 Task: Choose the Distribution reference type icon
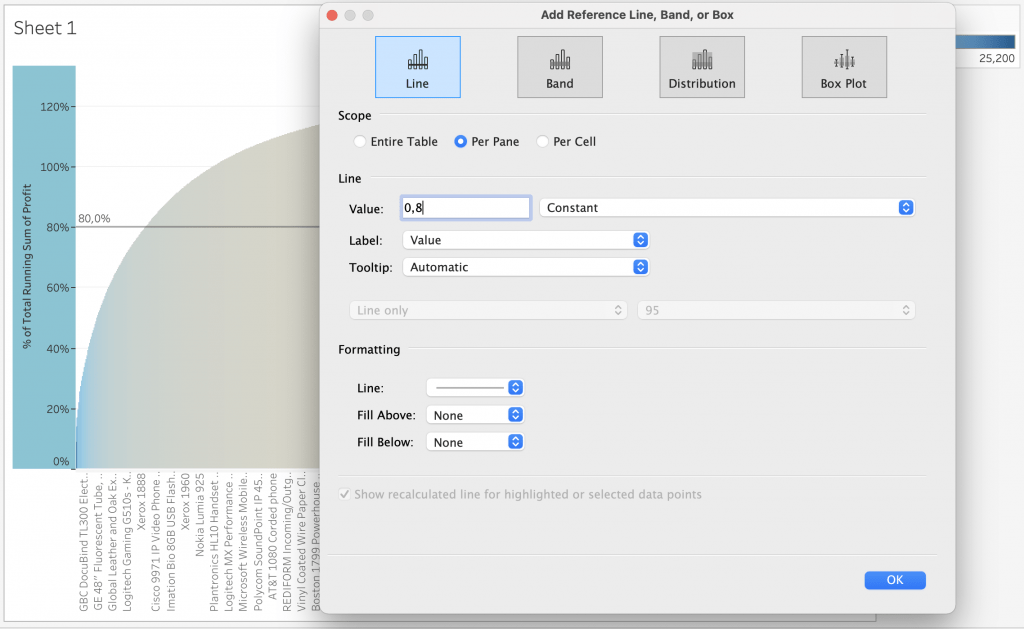click(701, 67)
